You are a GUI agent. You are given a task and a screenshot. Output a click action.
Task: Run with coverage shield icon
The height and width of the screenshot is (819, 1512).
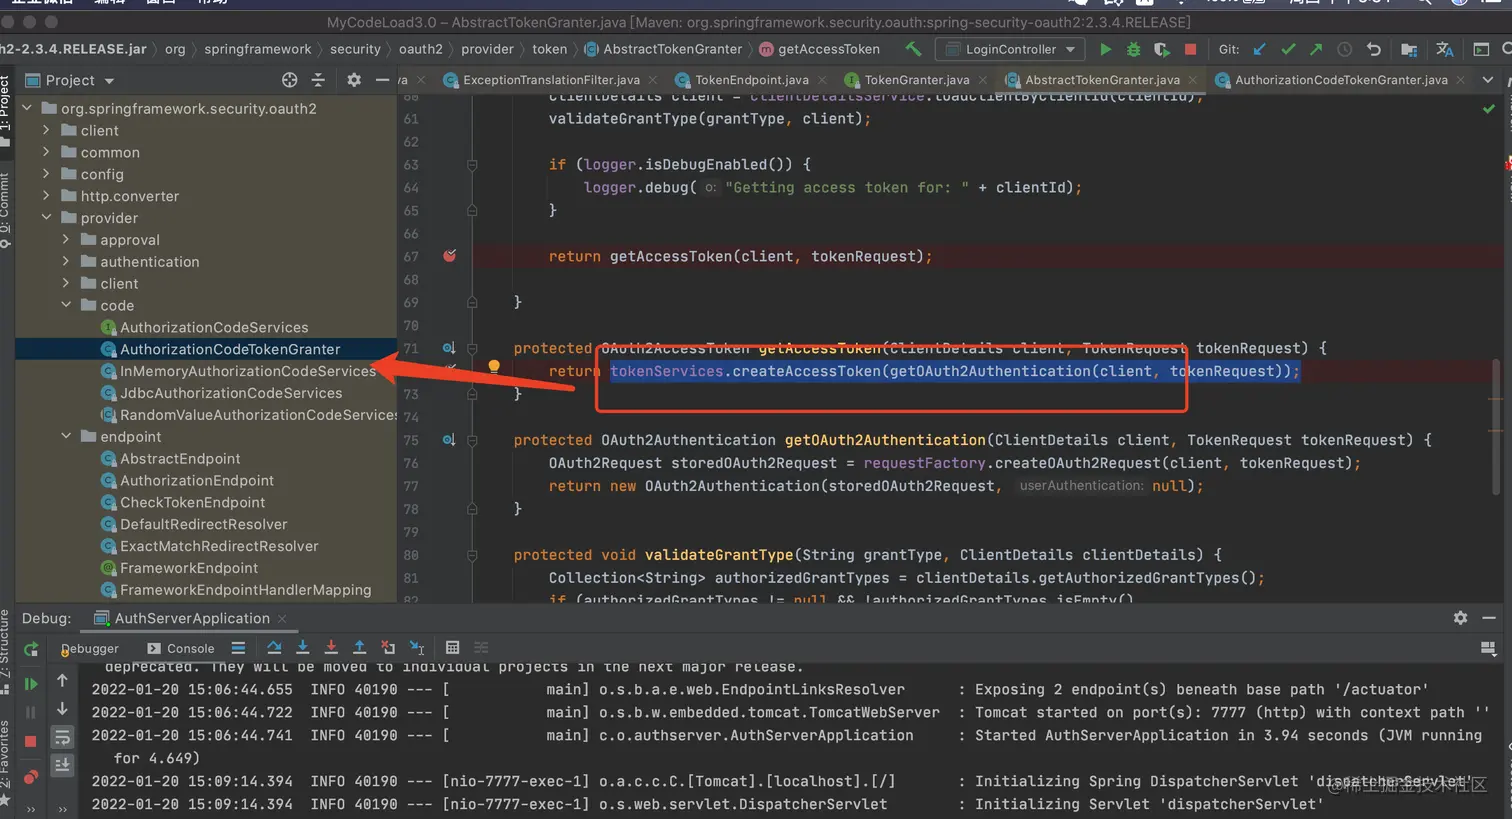[x=1161, y=49]
